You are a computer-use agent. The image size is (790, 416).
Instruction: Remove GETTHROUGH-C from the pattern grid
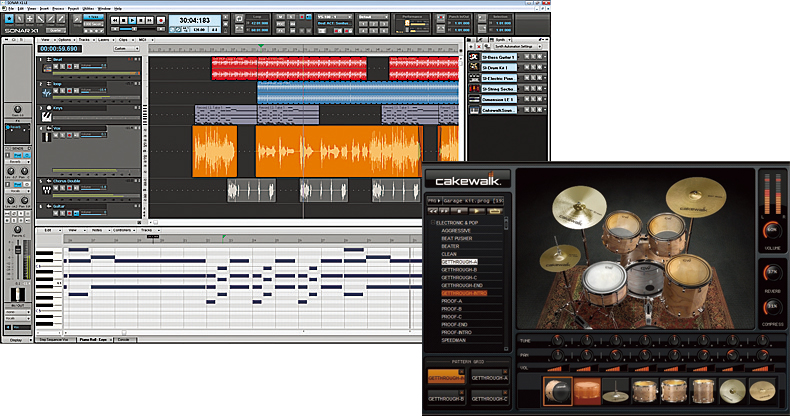(505, 392)
